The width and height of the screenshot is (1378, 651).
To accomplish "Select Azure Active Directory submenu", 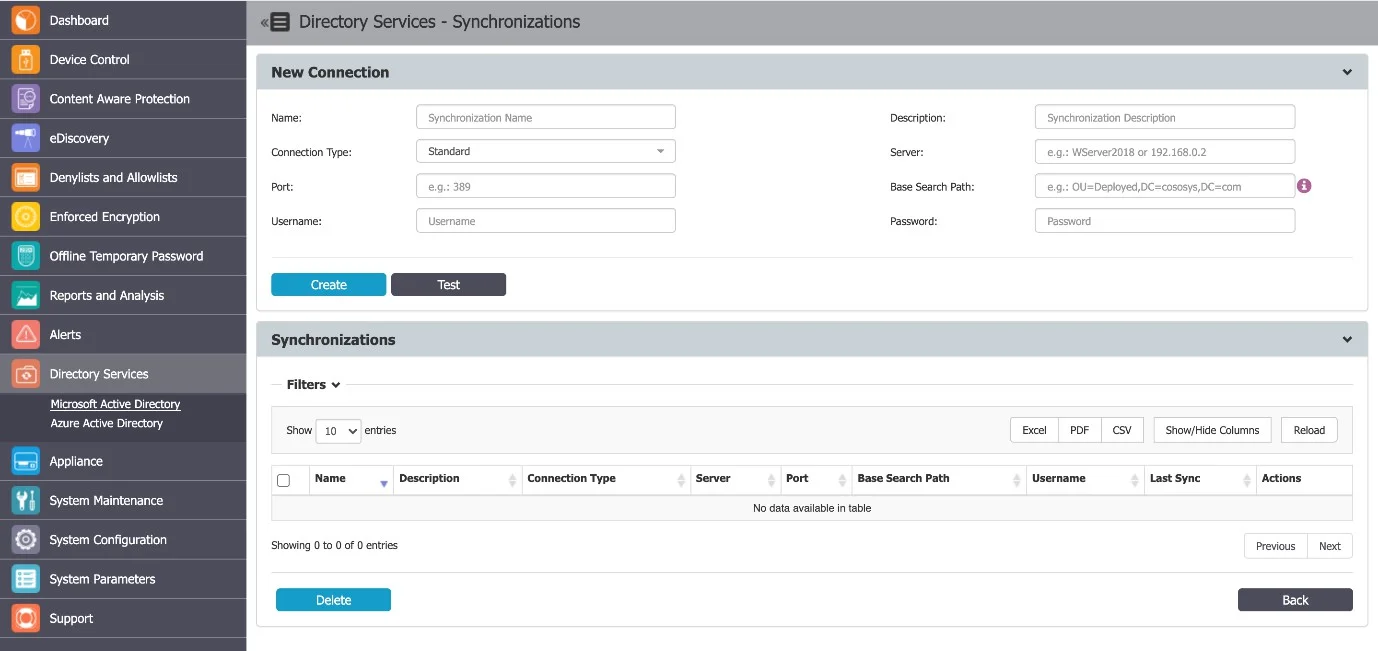I will 107,423.
